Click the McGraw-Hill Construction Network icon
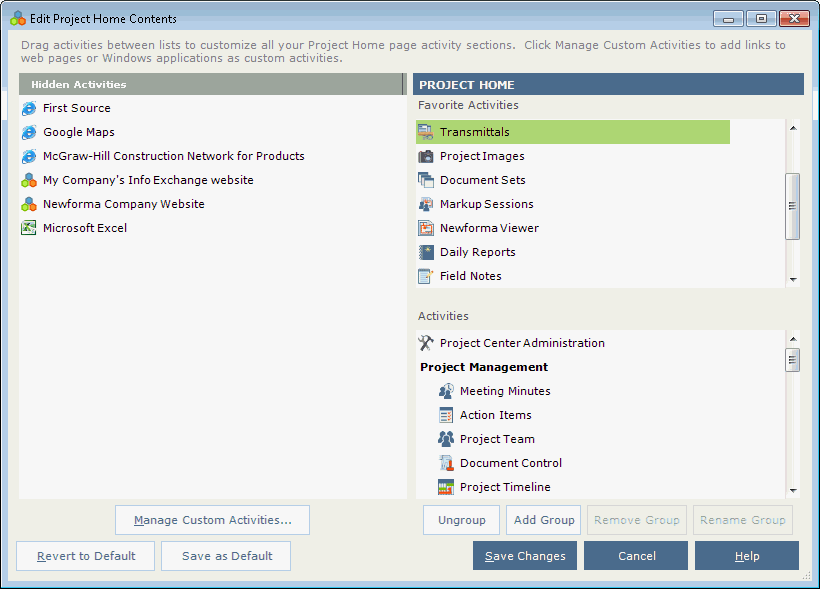Viewport: 820px width, 589px height. [x=29, y=156]
